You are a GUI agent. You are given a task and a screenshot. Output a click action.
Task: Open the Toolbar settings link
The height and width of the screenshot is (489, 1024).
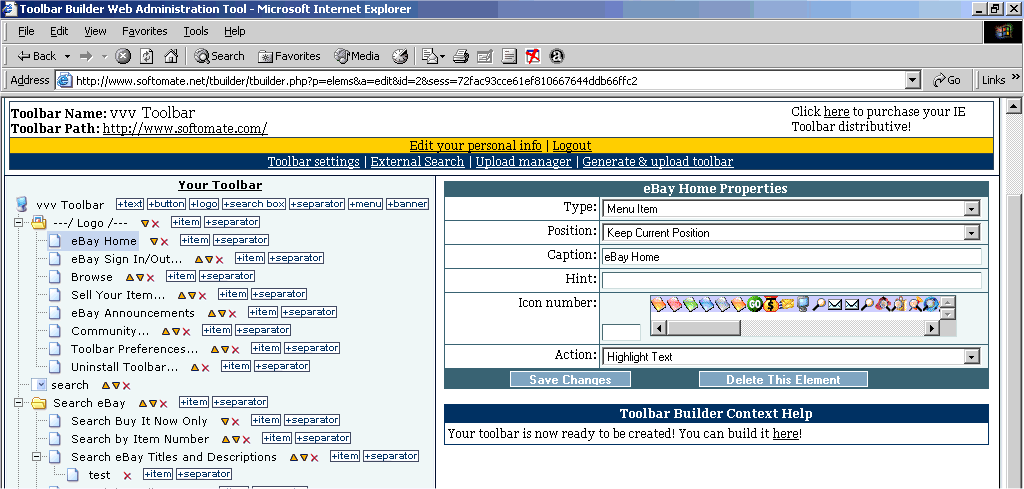[x=313, y=161]
